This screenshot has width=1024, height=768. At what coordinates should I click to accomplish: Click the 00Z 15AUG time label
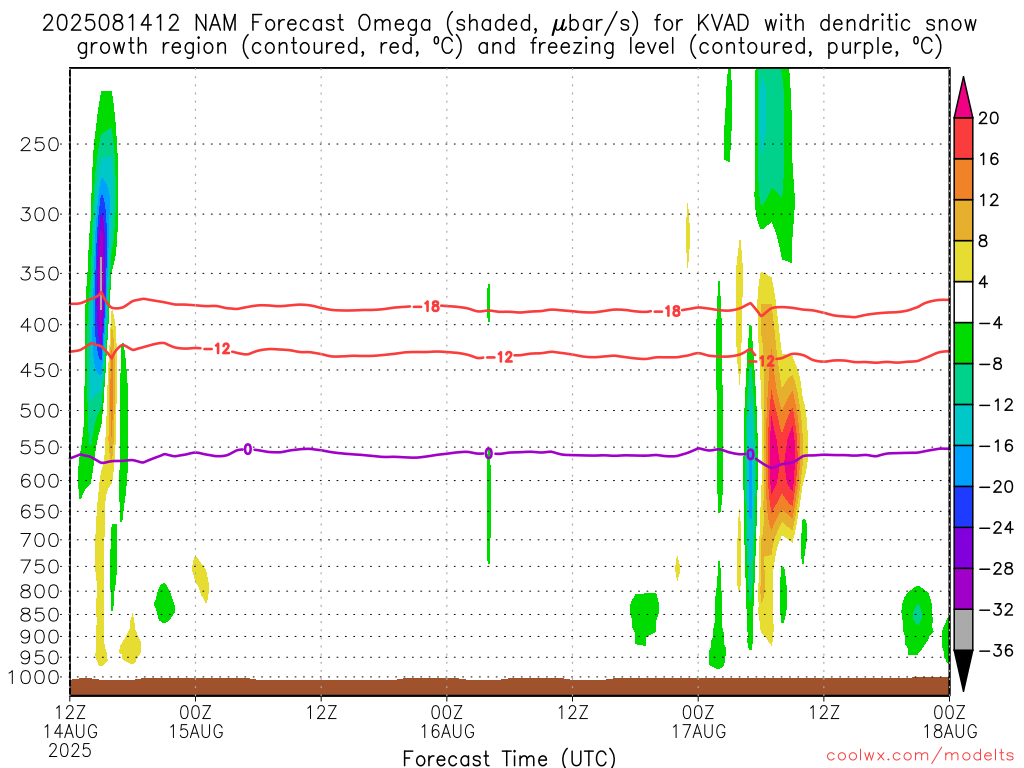[x=196, y=722]
